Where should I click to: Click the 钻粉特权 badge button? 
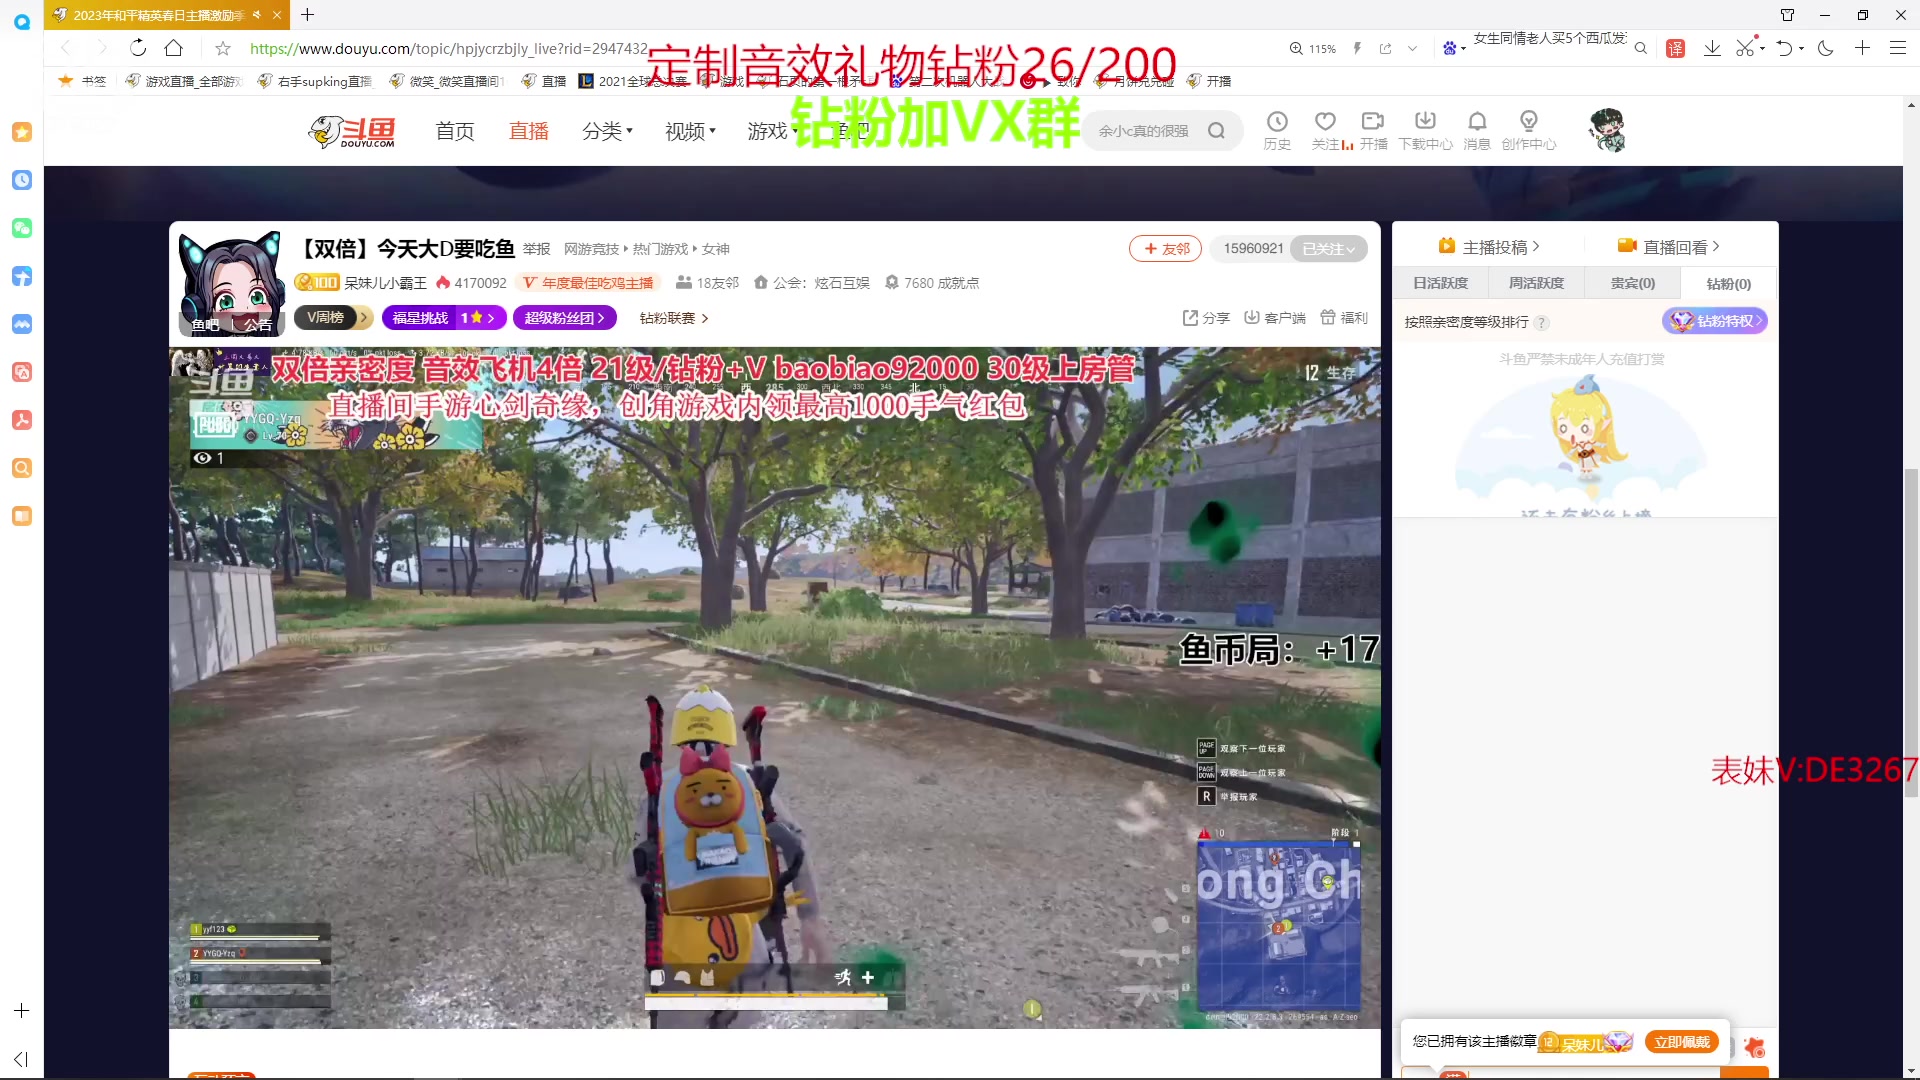coord(1715,321)
